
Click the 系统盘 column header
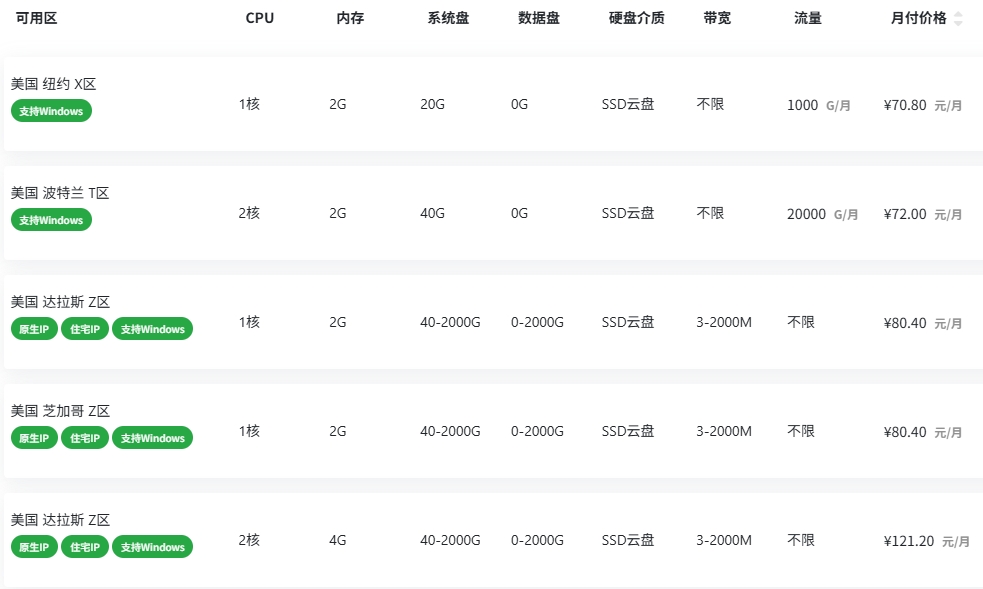(446, 17)
